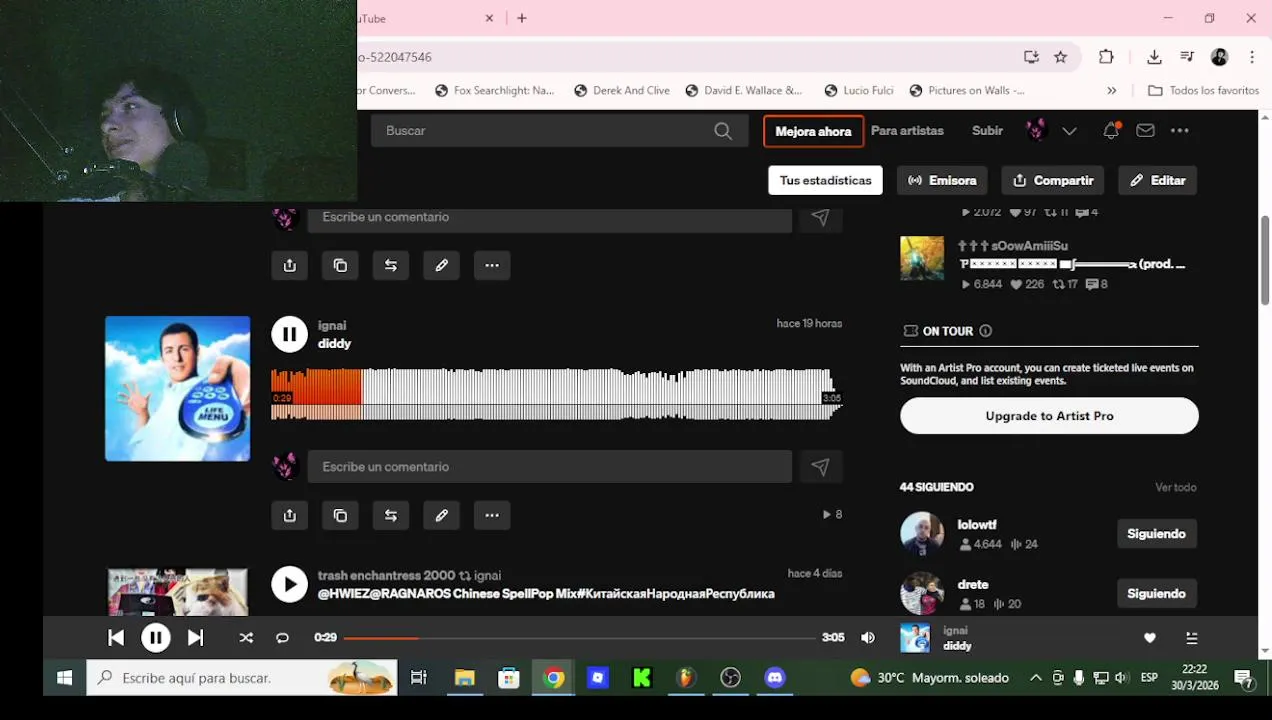Open the next-up queue icon

[x=1191, y=638]
